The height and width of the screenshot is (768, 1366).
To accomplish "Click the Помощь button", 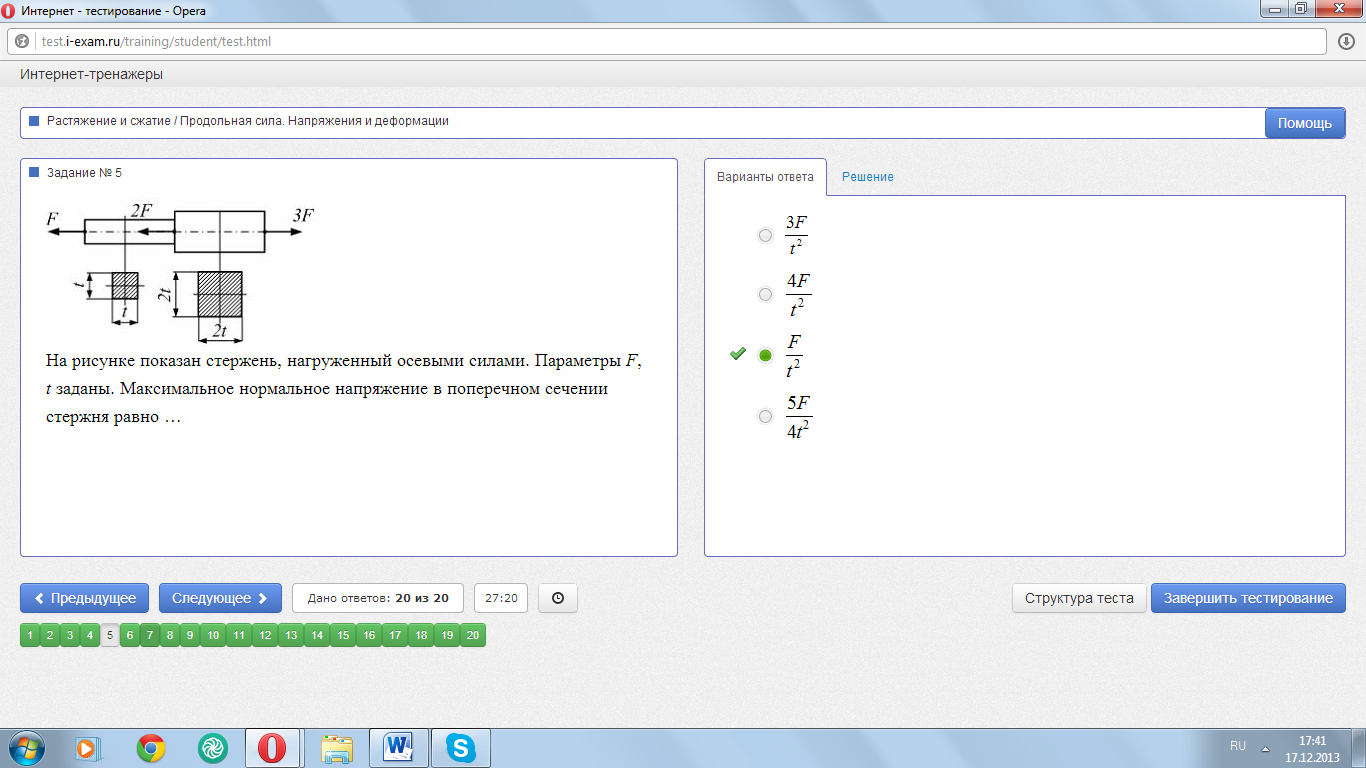I will [x=1305, y=123].
